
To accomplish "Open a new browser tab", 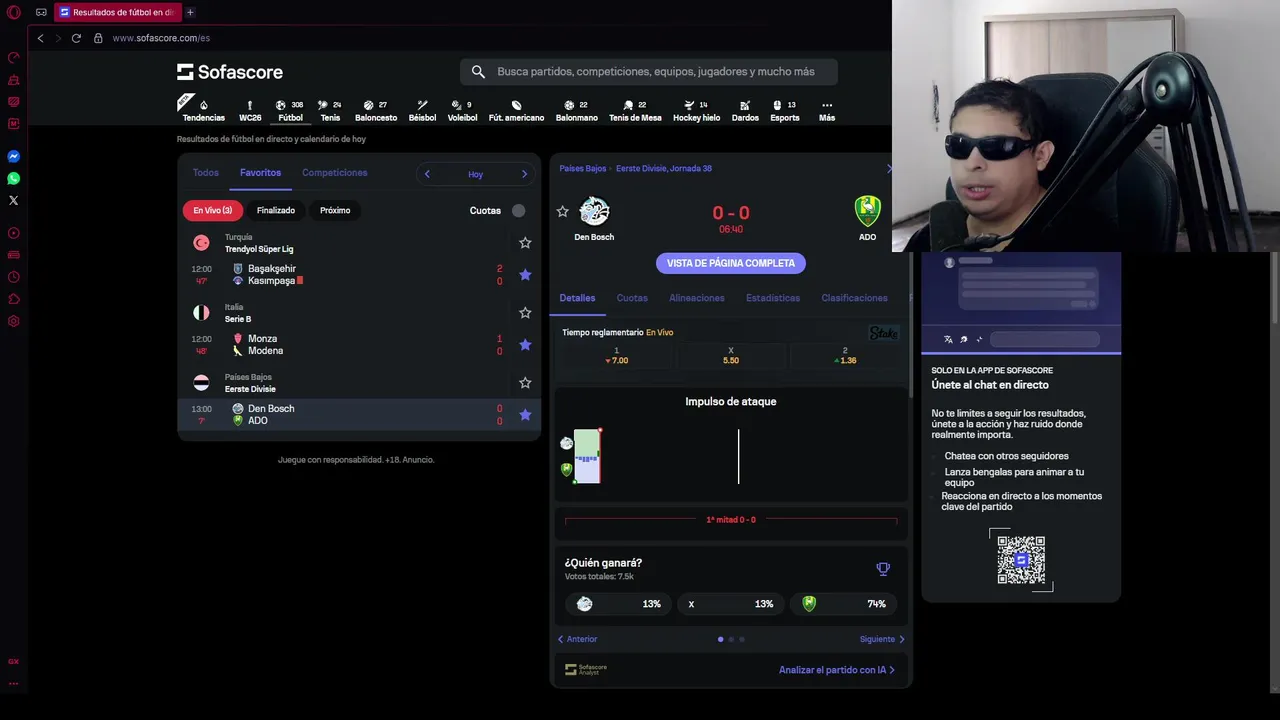I will [x=190, y=12].
